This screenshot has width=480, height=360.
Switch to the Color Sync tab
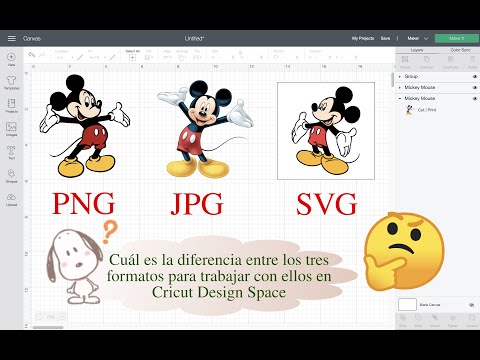click(460, 50)
